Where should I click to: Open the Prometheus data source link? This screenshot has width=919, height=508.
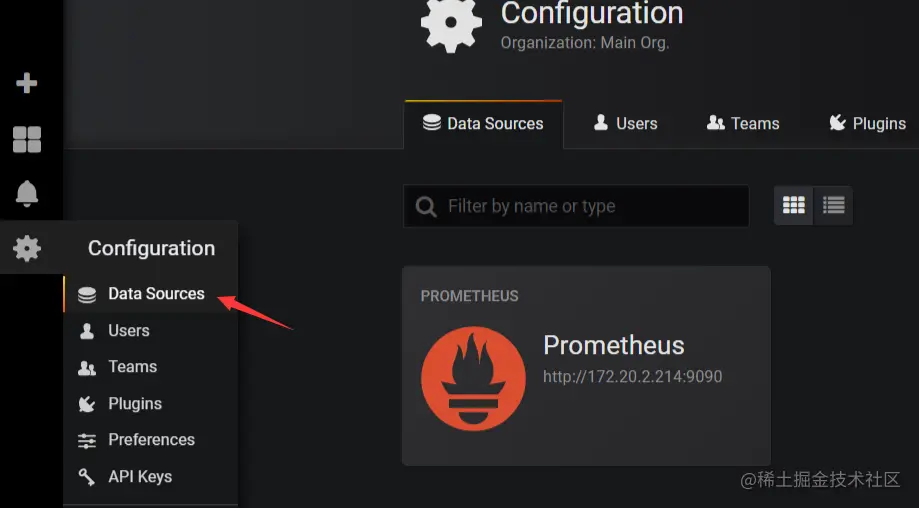point(613,346)
